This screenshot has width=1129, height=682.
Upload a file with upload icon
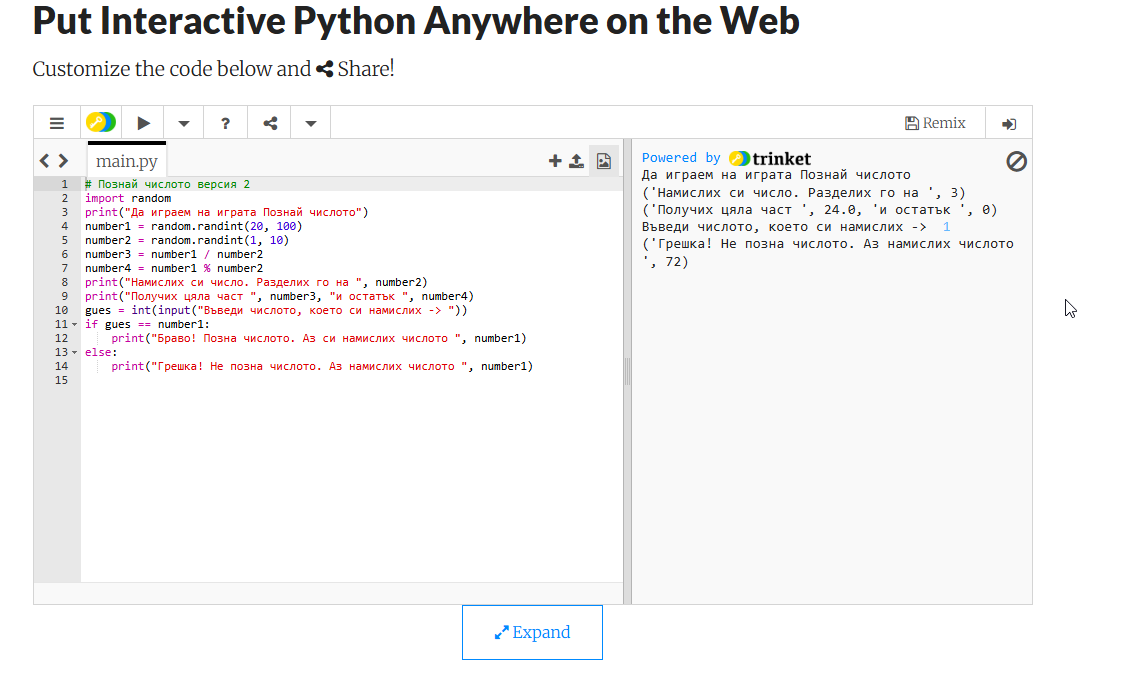(576, 161)
